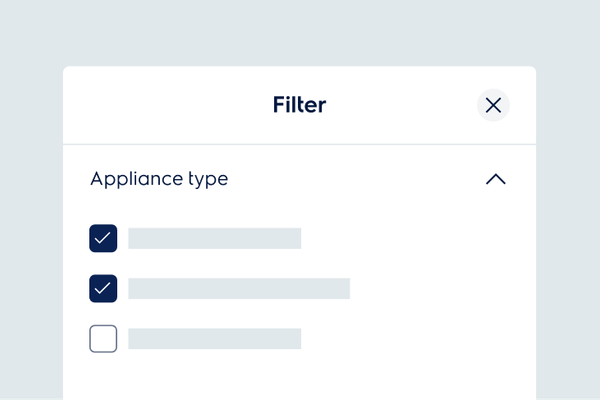The height and width of the screenshot is (400, 600).
Task: Uncheck the first appliance type checkbox
Action: [x=103, y=238]
